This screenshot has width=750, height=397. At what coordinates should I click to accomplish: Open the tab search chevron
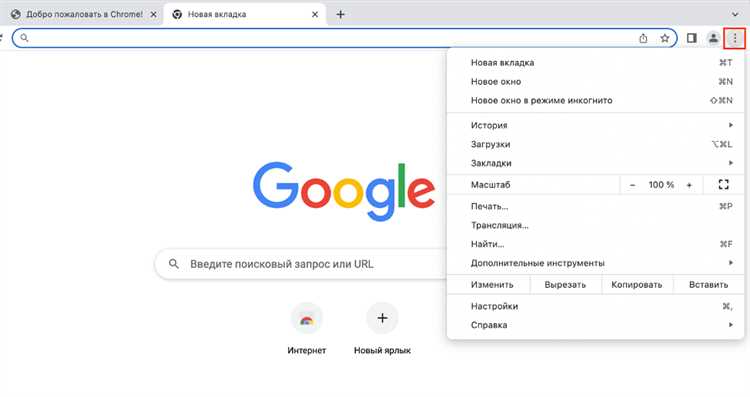[735, 14]
